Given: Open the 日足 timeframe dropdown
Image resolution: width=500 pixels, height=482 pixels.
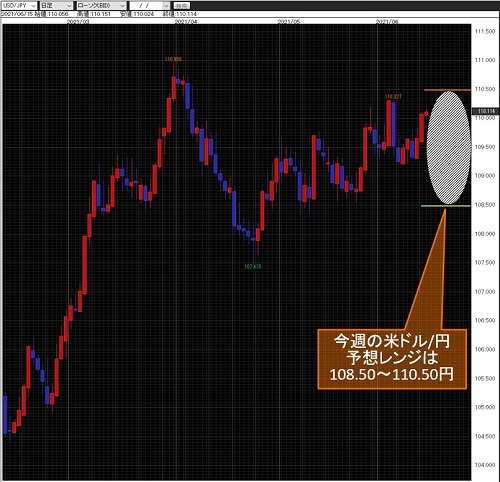Looking at the screenshot, I should point(56,6).
